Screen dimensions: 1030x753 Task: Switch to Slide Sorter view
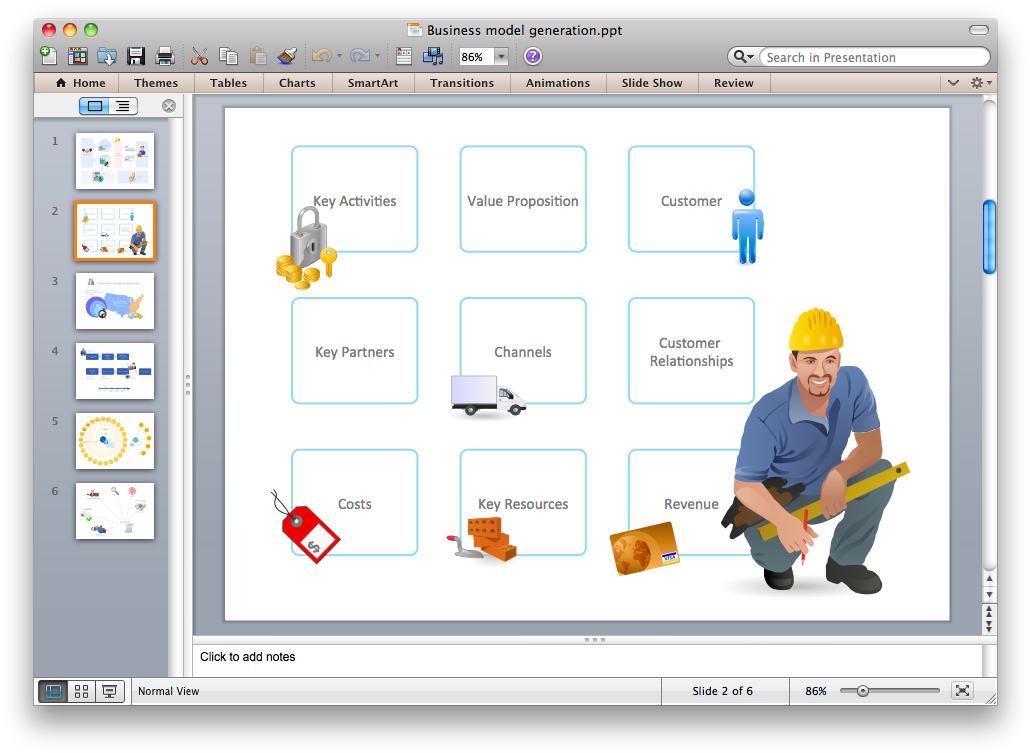click(x=82, y=691)
